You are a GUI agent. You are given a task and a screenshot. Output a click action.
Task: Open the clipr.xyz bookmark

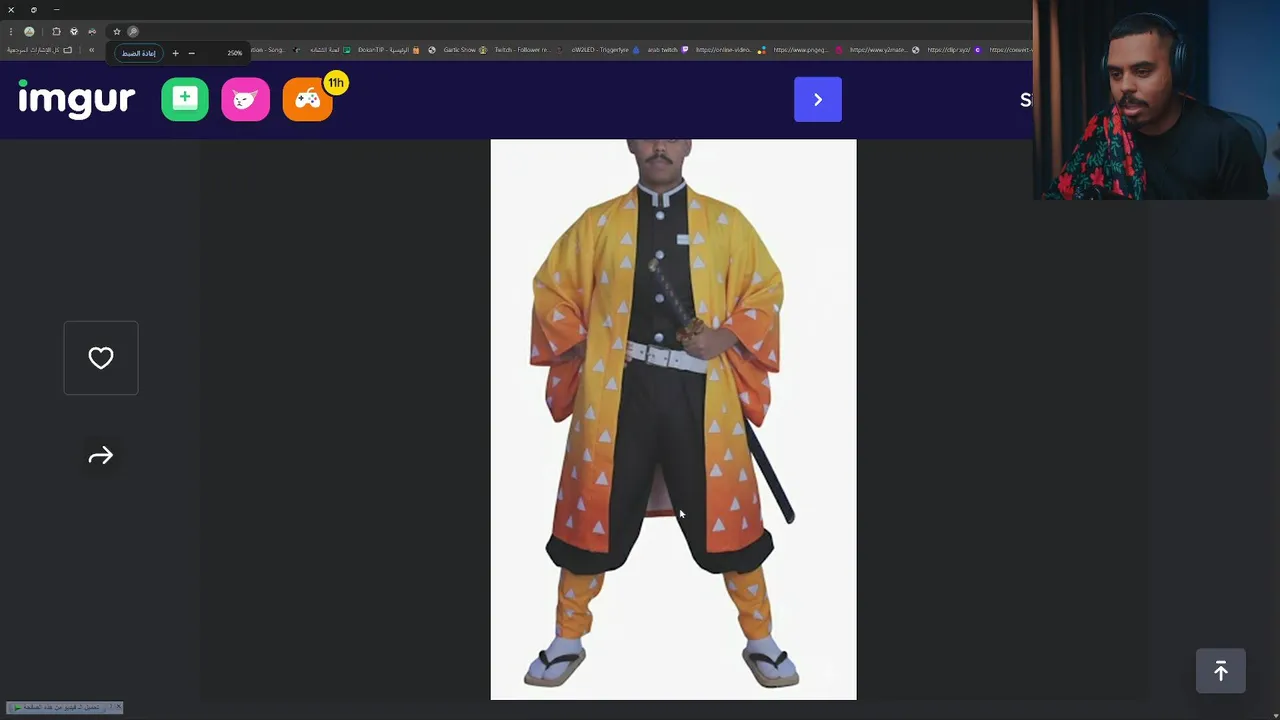[x=955, y=50]
